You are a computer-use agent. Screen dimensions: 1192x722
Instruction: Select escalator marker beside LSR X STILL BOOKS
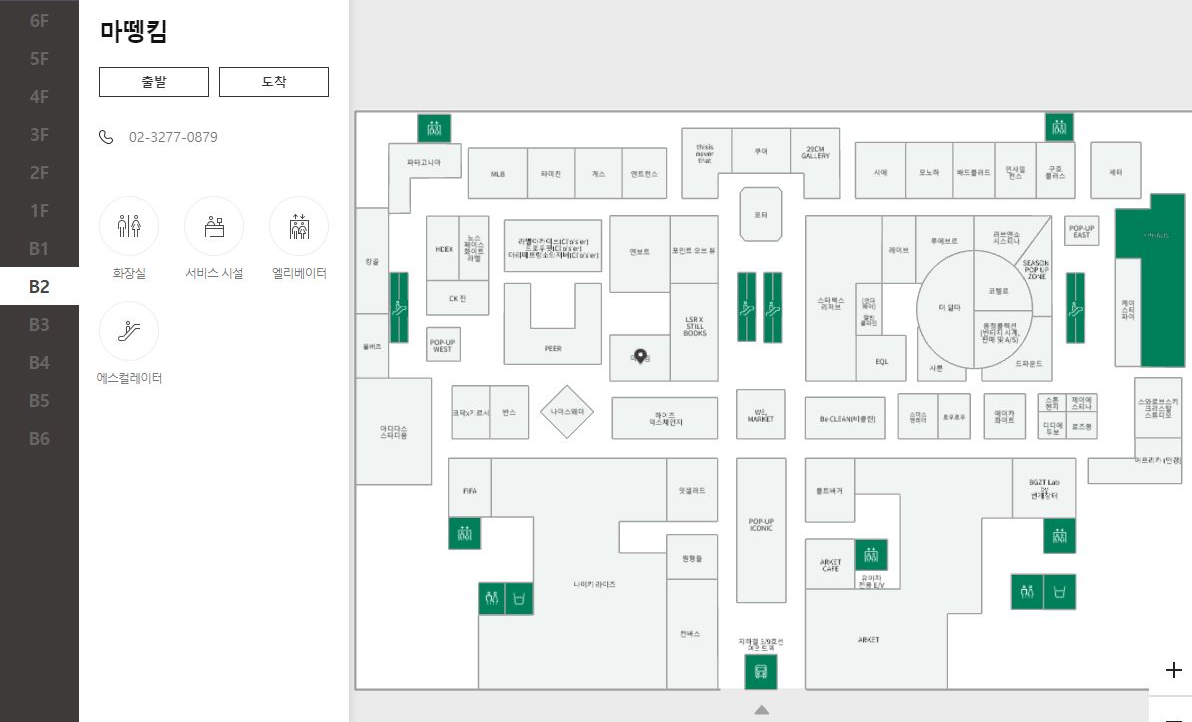point(747,307)
